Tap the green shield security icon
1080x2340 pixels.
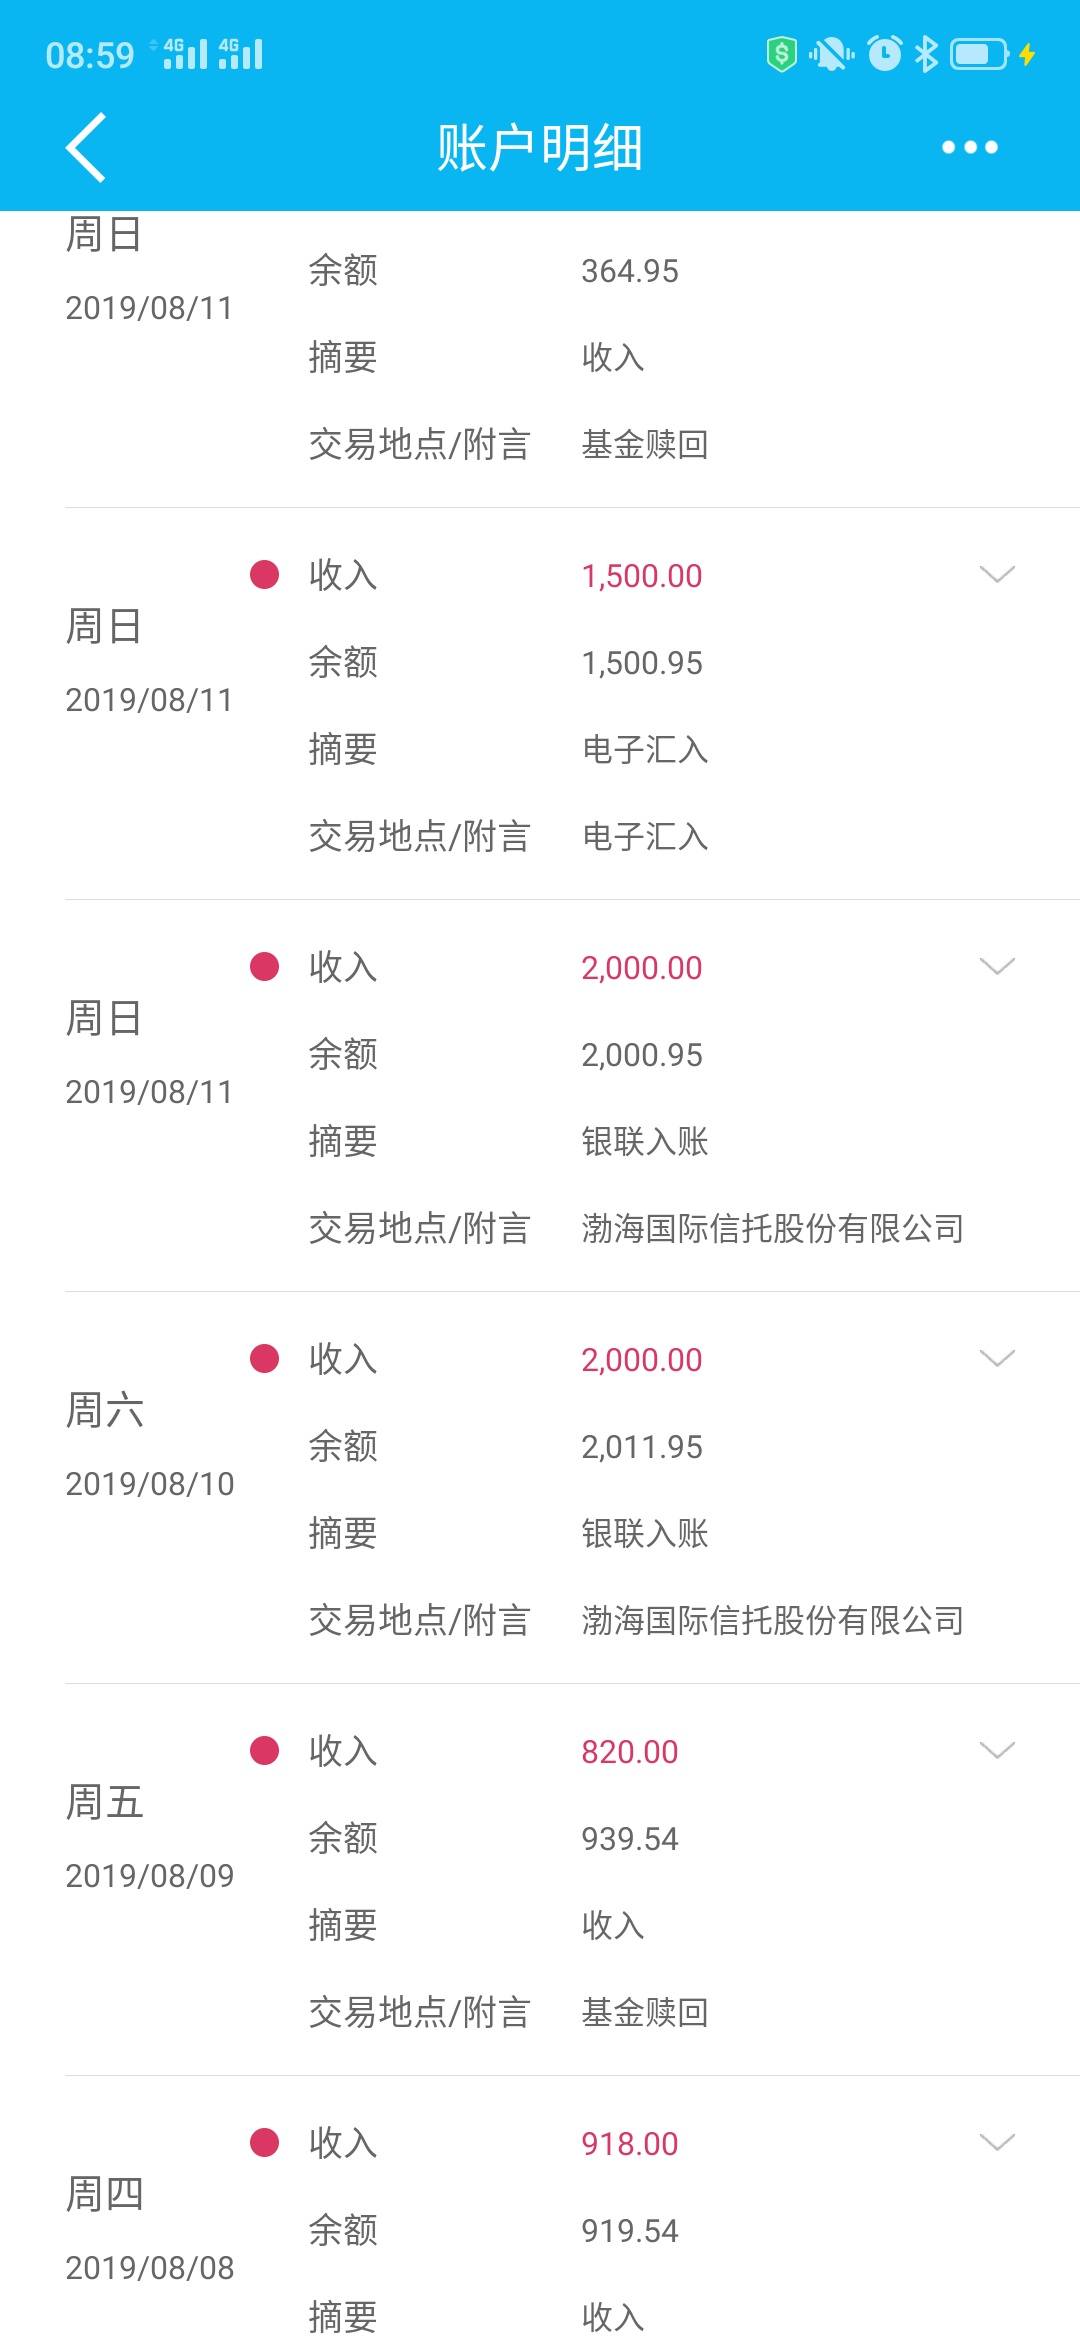(781, 53)
